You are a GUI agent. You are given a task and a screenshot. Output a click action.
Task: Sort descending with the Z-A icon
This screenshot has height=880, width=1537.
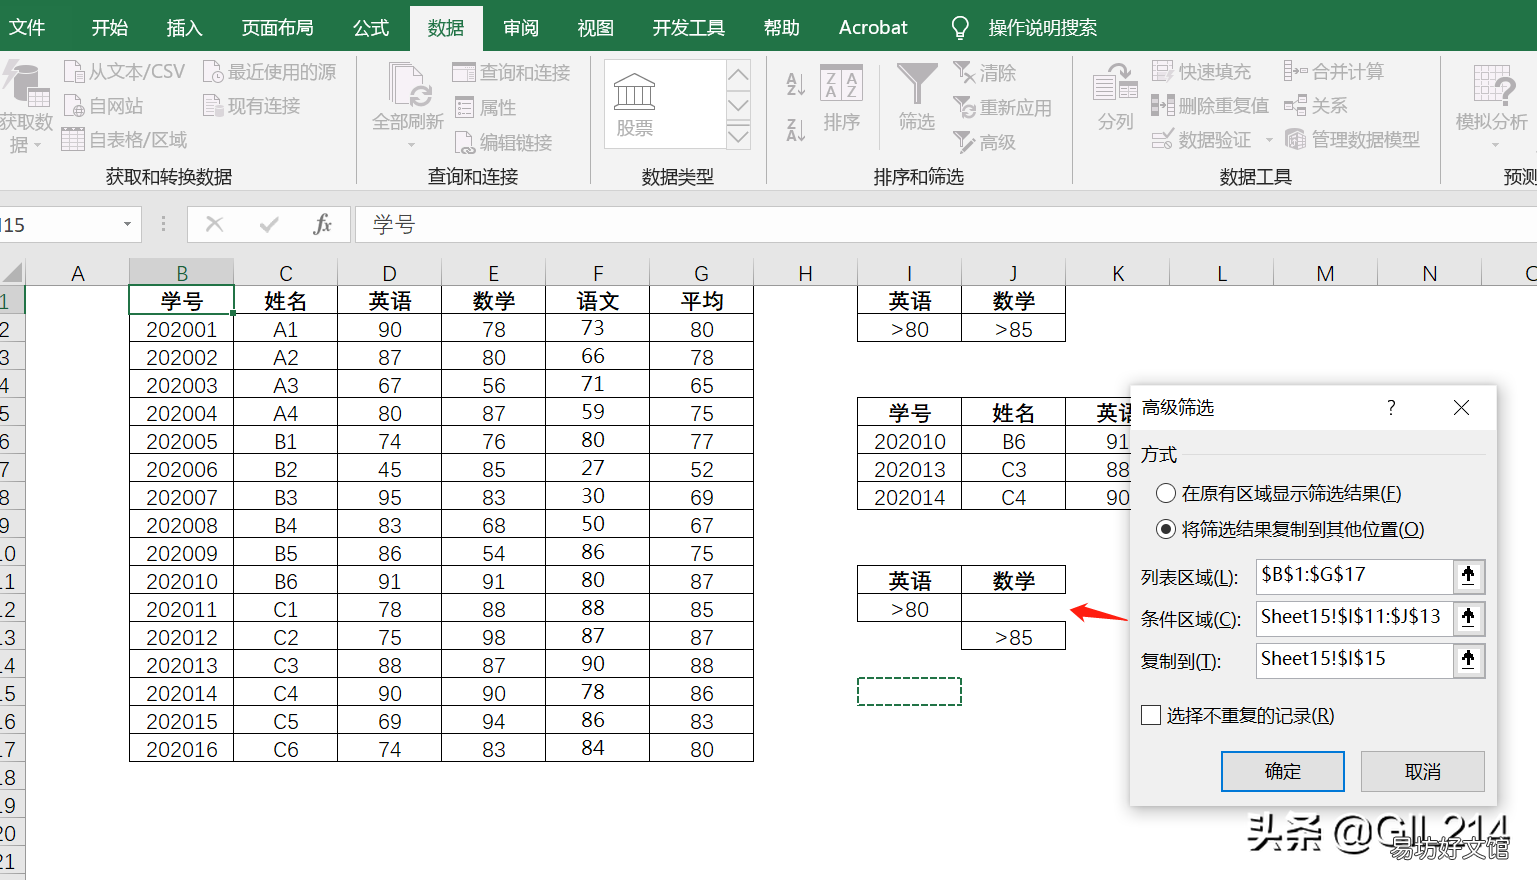796,129
